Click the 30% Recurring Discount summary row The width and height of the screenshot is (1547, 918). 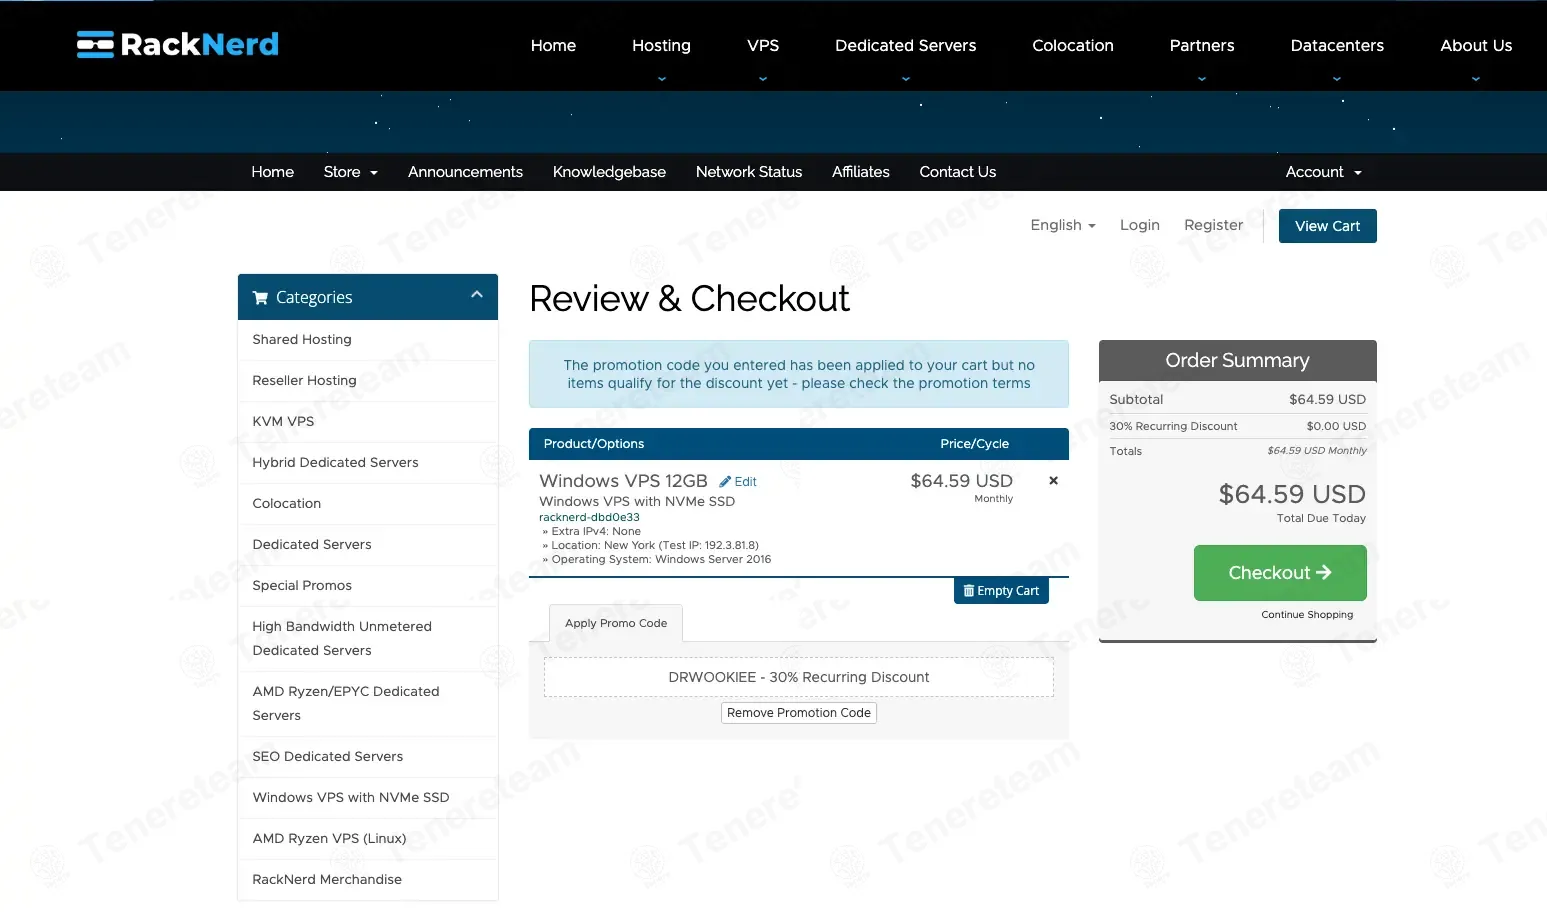[1237, 426]
